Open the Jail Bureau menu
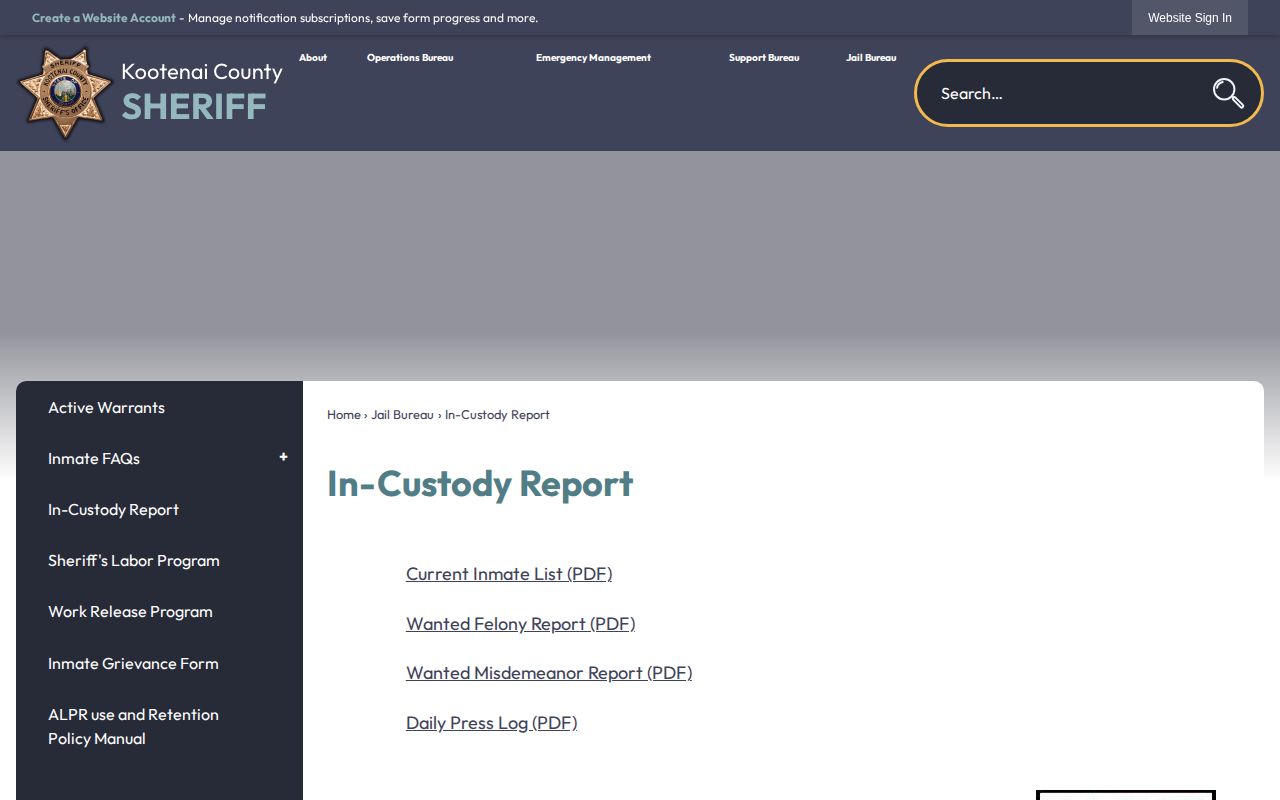Image resolution: width=1280 pixels, height=800 pixels. pos(871,58)
